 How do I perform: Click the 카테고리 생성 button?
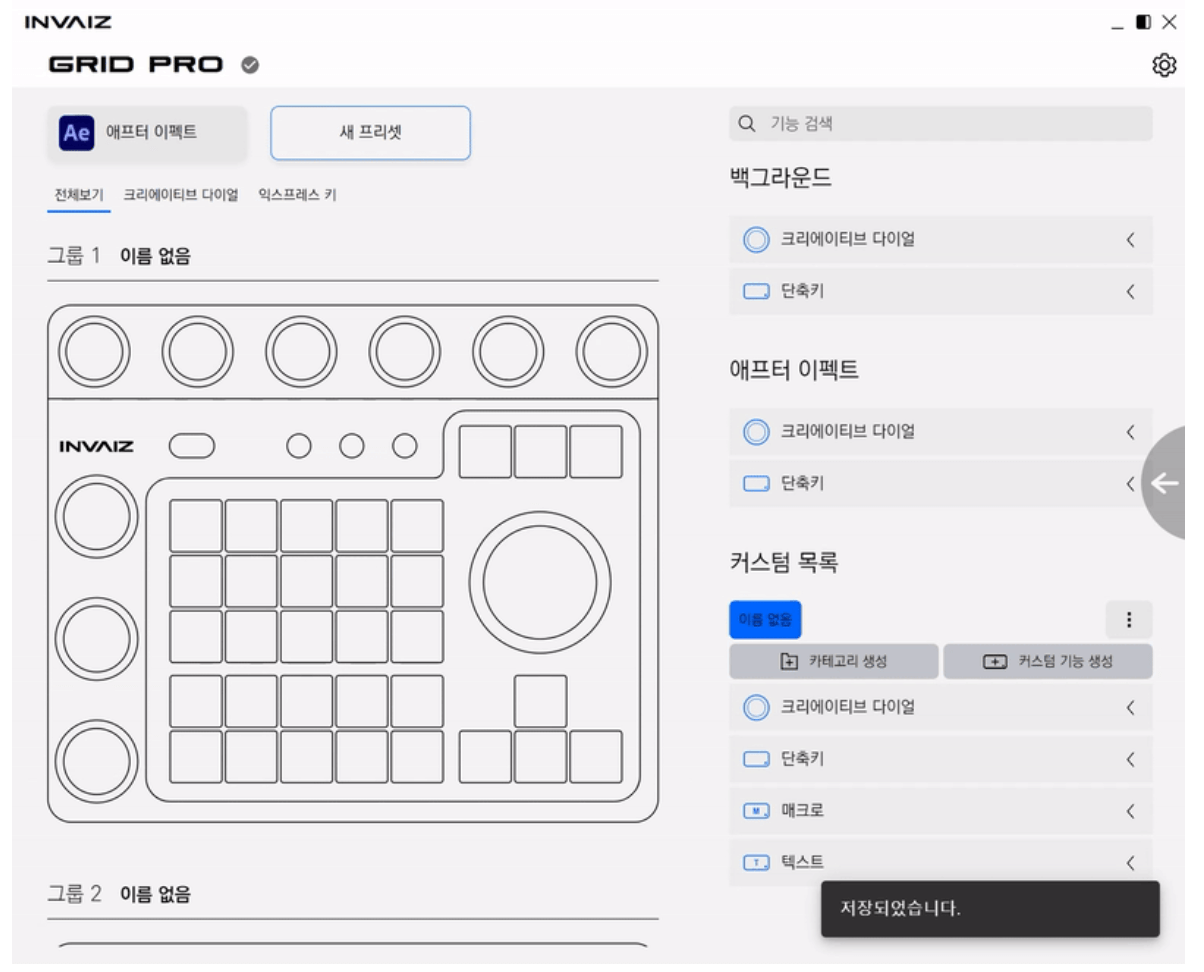834,662
